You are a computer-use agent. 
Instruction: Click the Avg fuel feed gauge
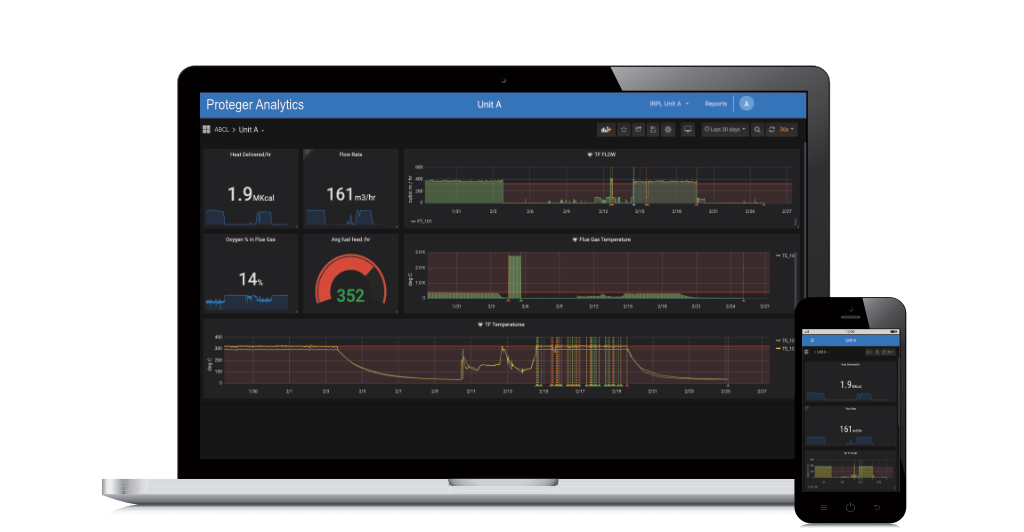349,282
